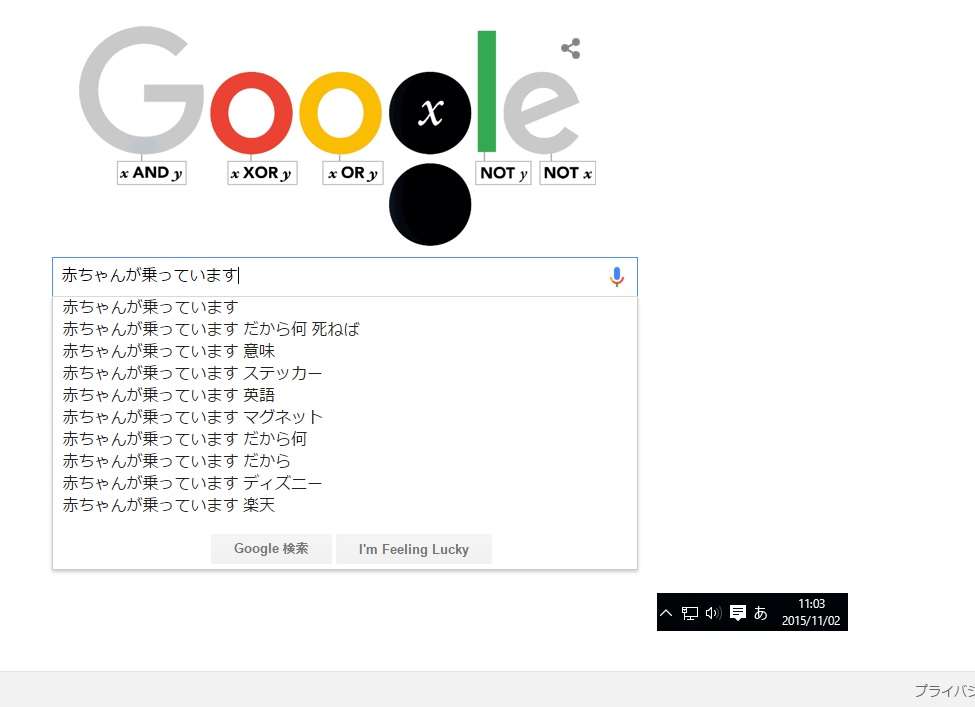Click the gray e letter of the doodle
The width and height of the screenshot is (975, 707).
coord(541,113)
